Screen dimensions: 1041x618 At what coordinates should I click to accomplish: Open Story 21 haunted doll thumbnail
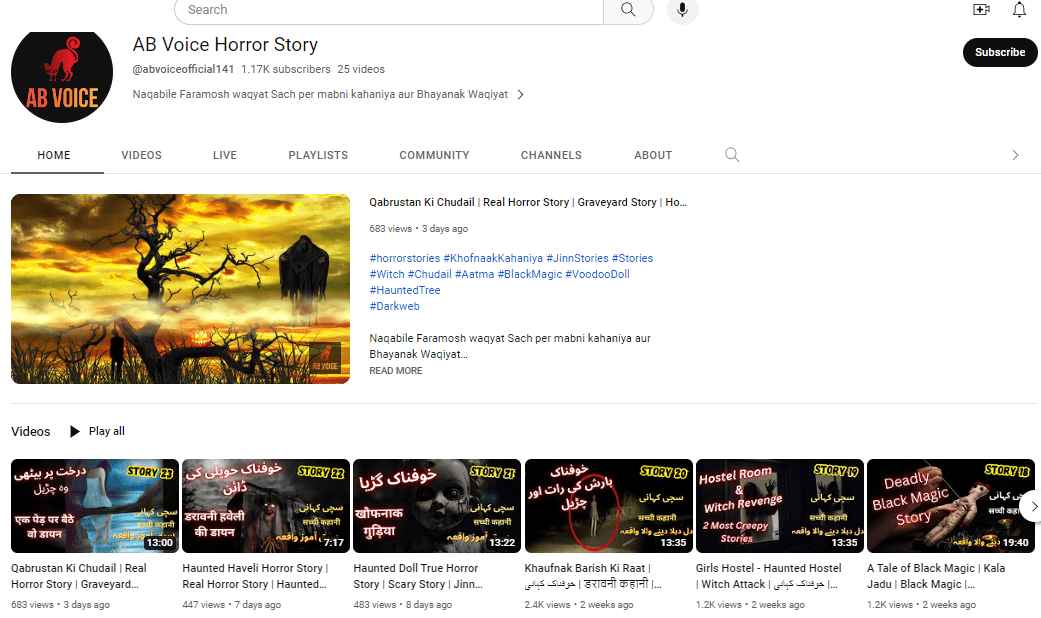click(437, 506)
